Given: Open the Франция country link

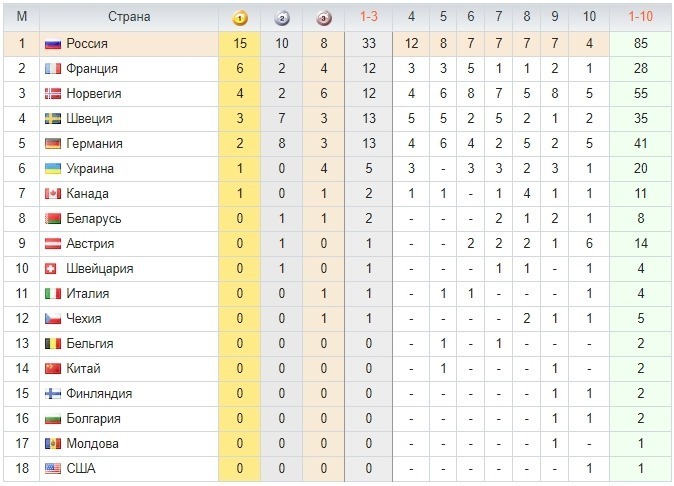Looking at the screenshot, I should coord(92,69).
